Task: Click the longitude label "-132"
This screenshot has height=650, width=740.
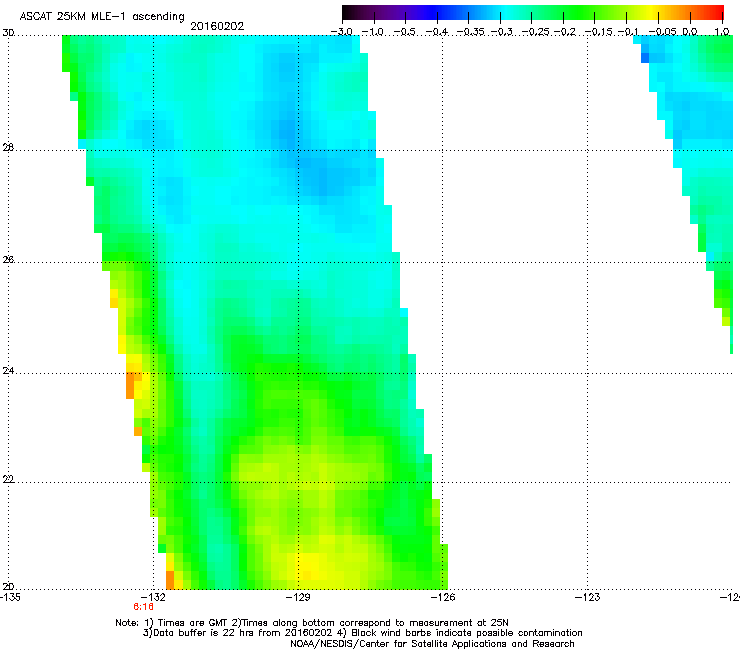Action: (153, 597)
